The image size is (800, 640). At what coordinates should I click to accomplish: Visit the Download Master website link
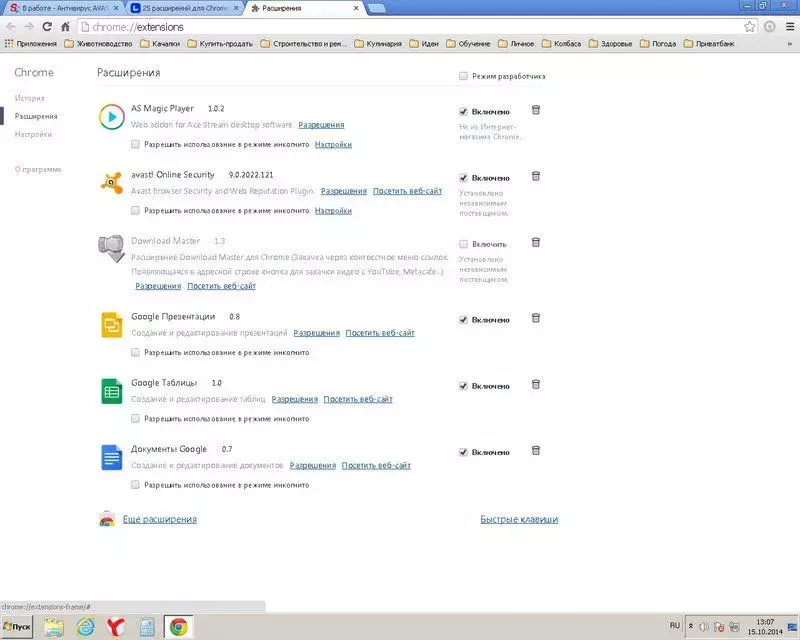click(221, 286)
